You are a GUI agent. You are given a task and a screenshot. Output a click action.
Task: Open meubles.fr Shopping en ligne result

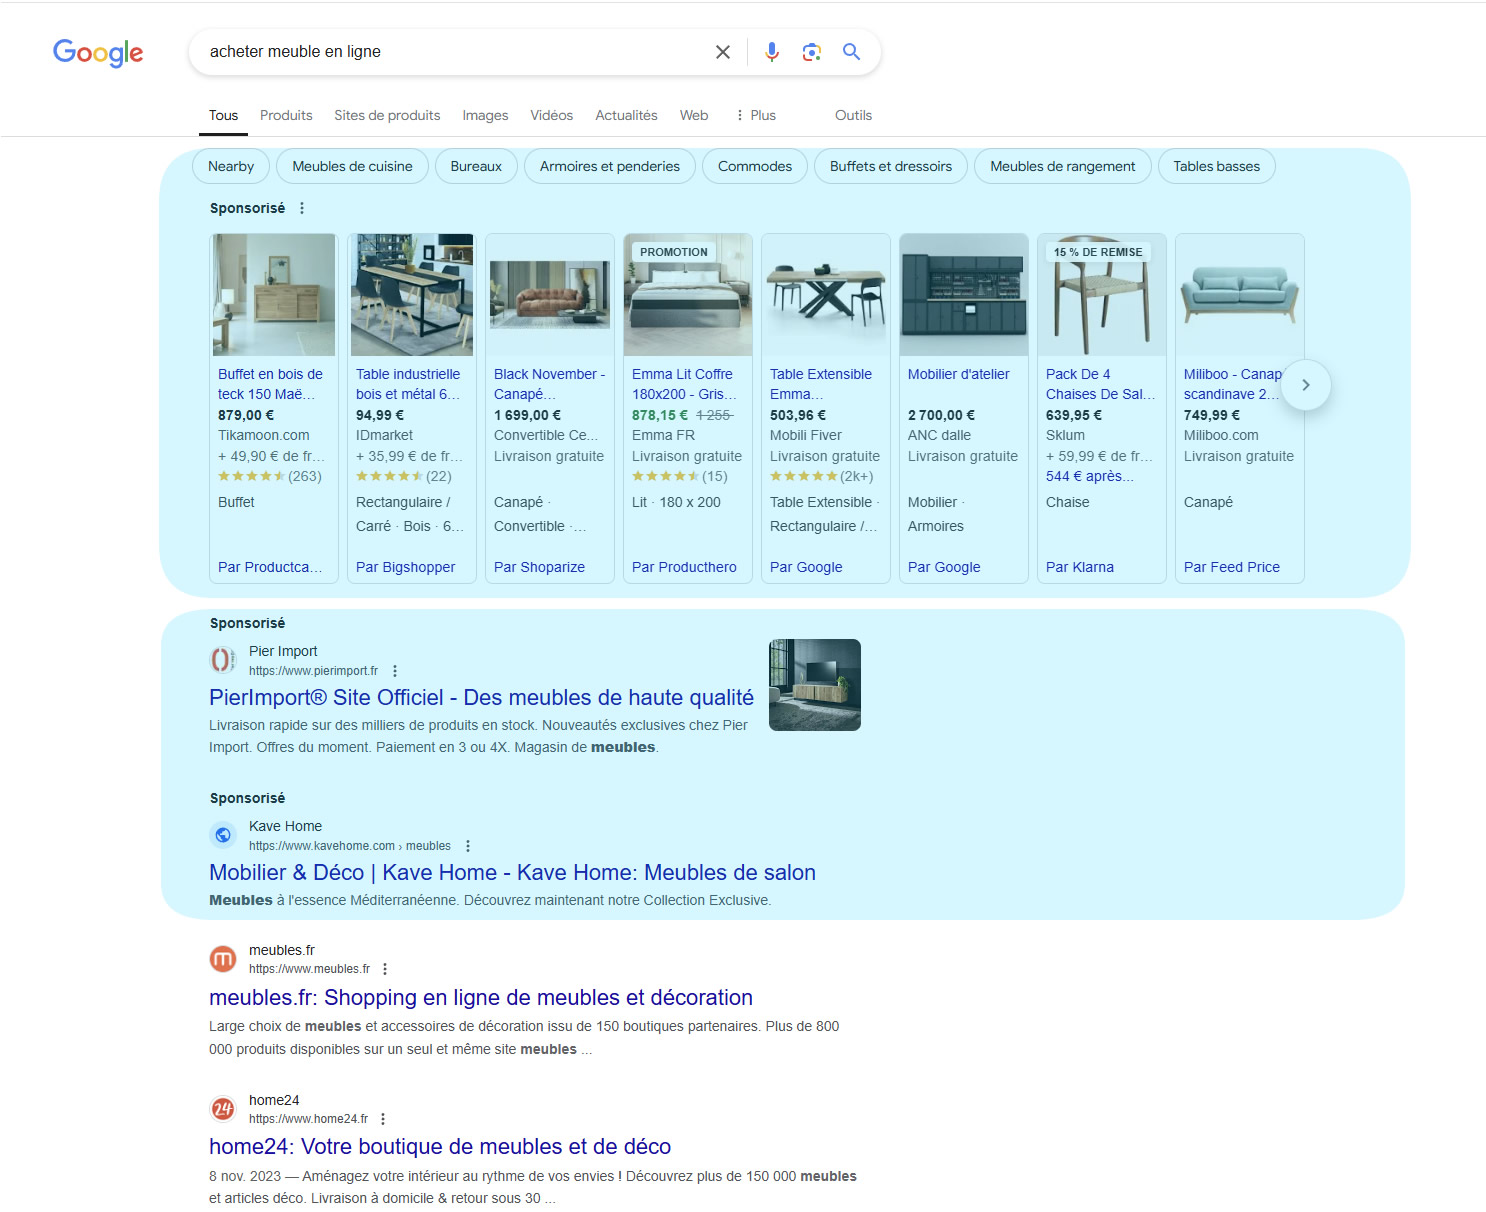click(481, 997)
